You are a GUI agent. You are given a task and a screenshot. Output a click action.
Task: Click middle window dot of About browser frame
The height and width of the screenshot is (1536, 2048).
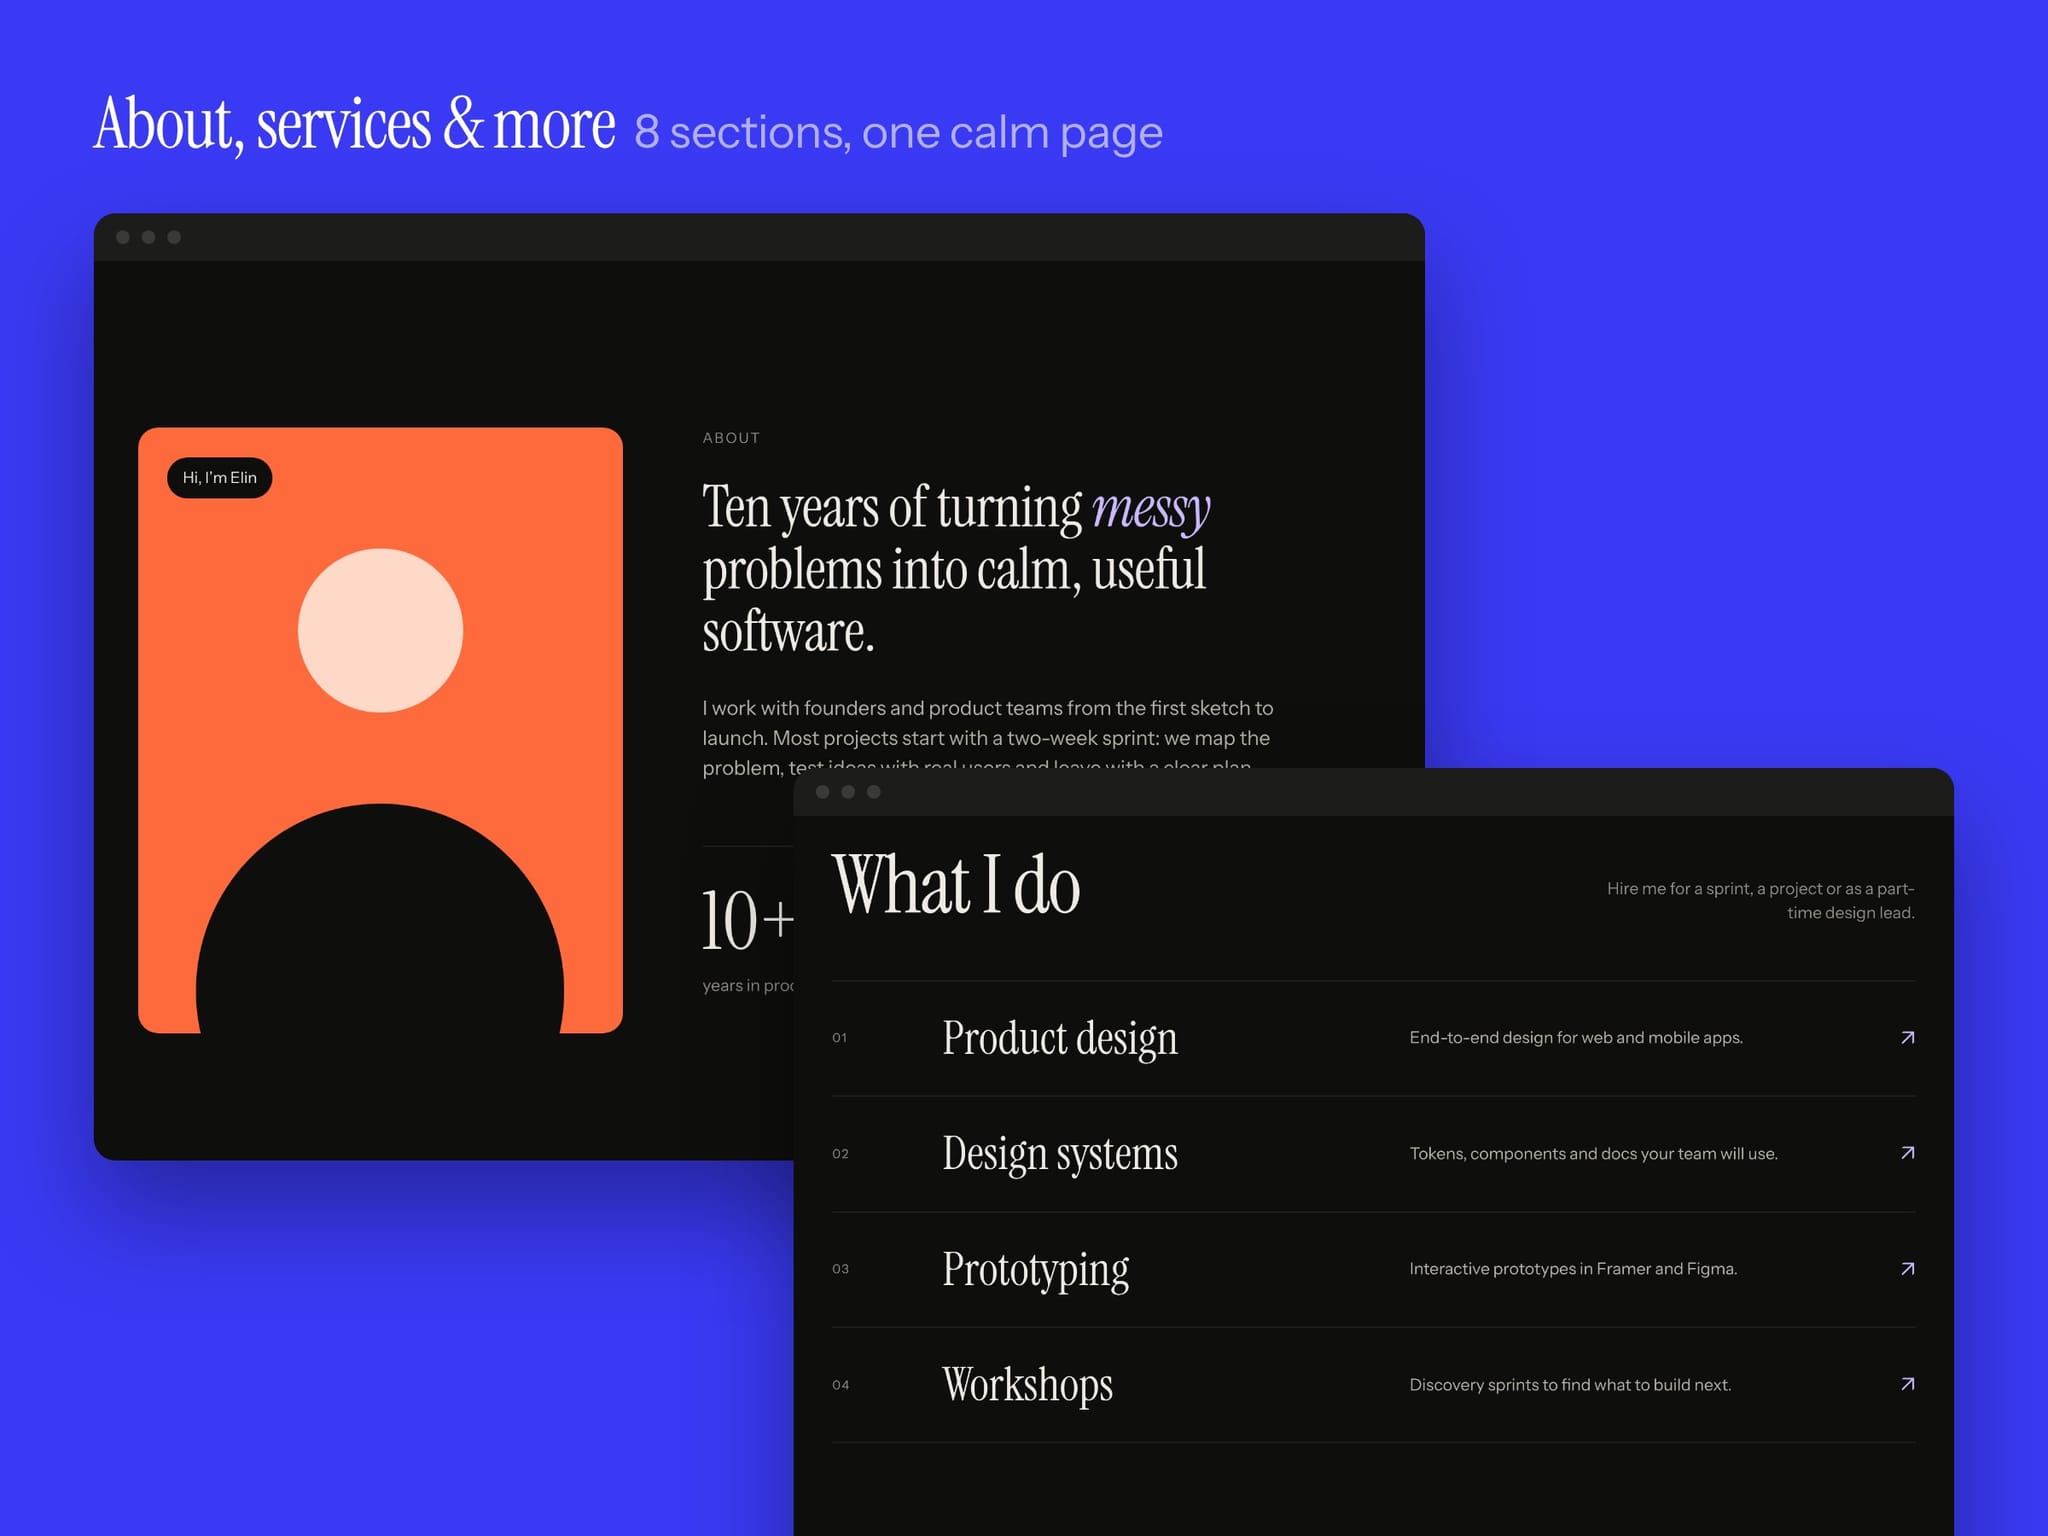[x=148, y=237]
